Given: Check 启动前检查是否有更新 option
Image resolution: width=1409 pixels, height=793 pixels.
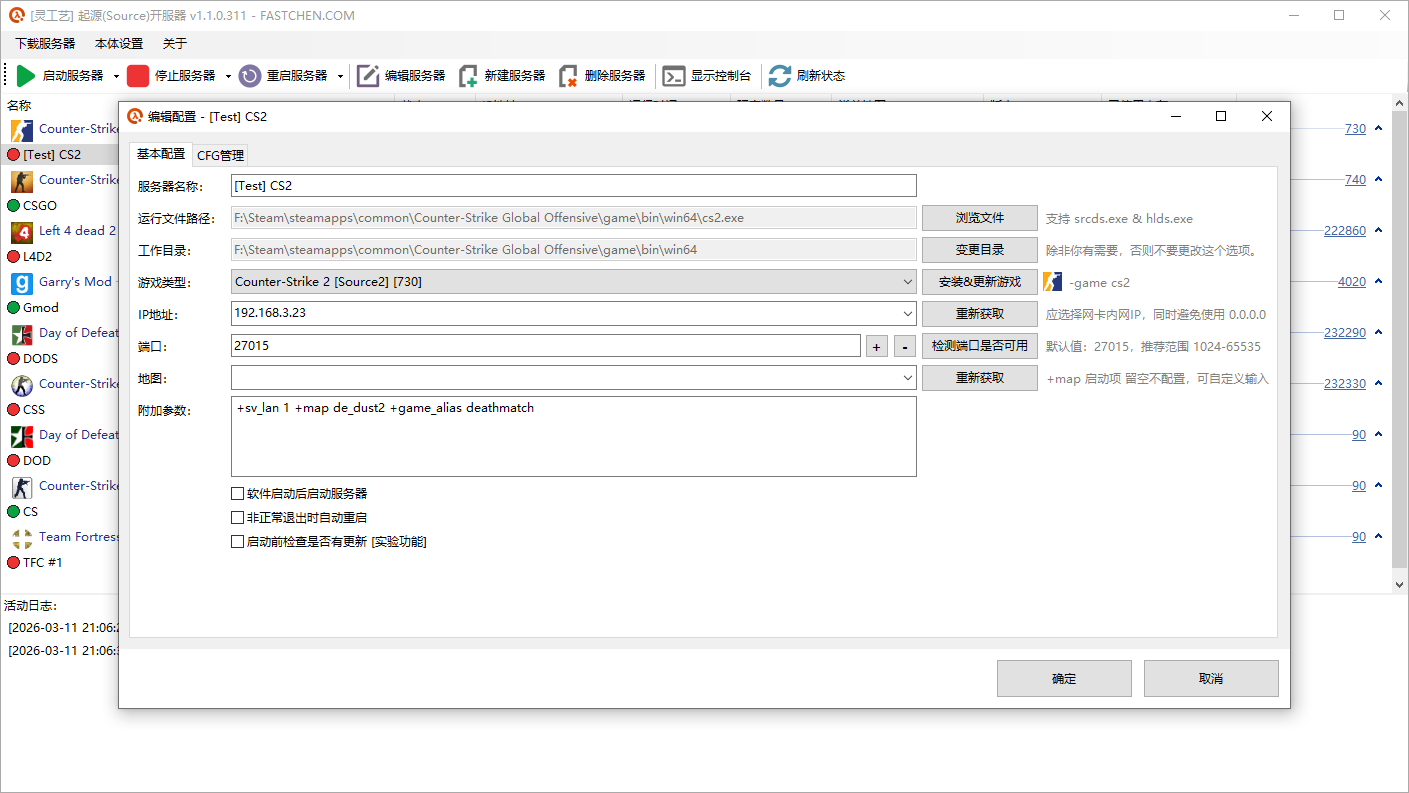Looking at the screenshot, I should (x=237, y=542).
